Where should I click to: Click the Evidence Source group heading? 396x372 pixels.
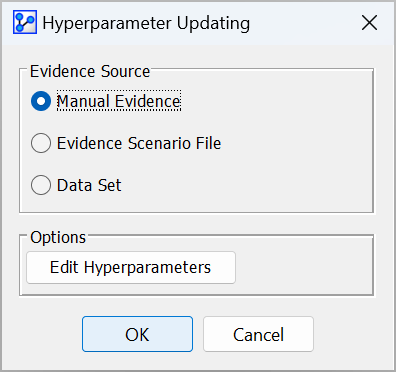(90, 71)
